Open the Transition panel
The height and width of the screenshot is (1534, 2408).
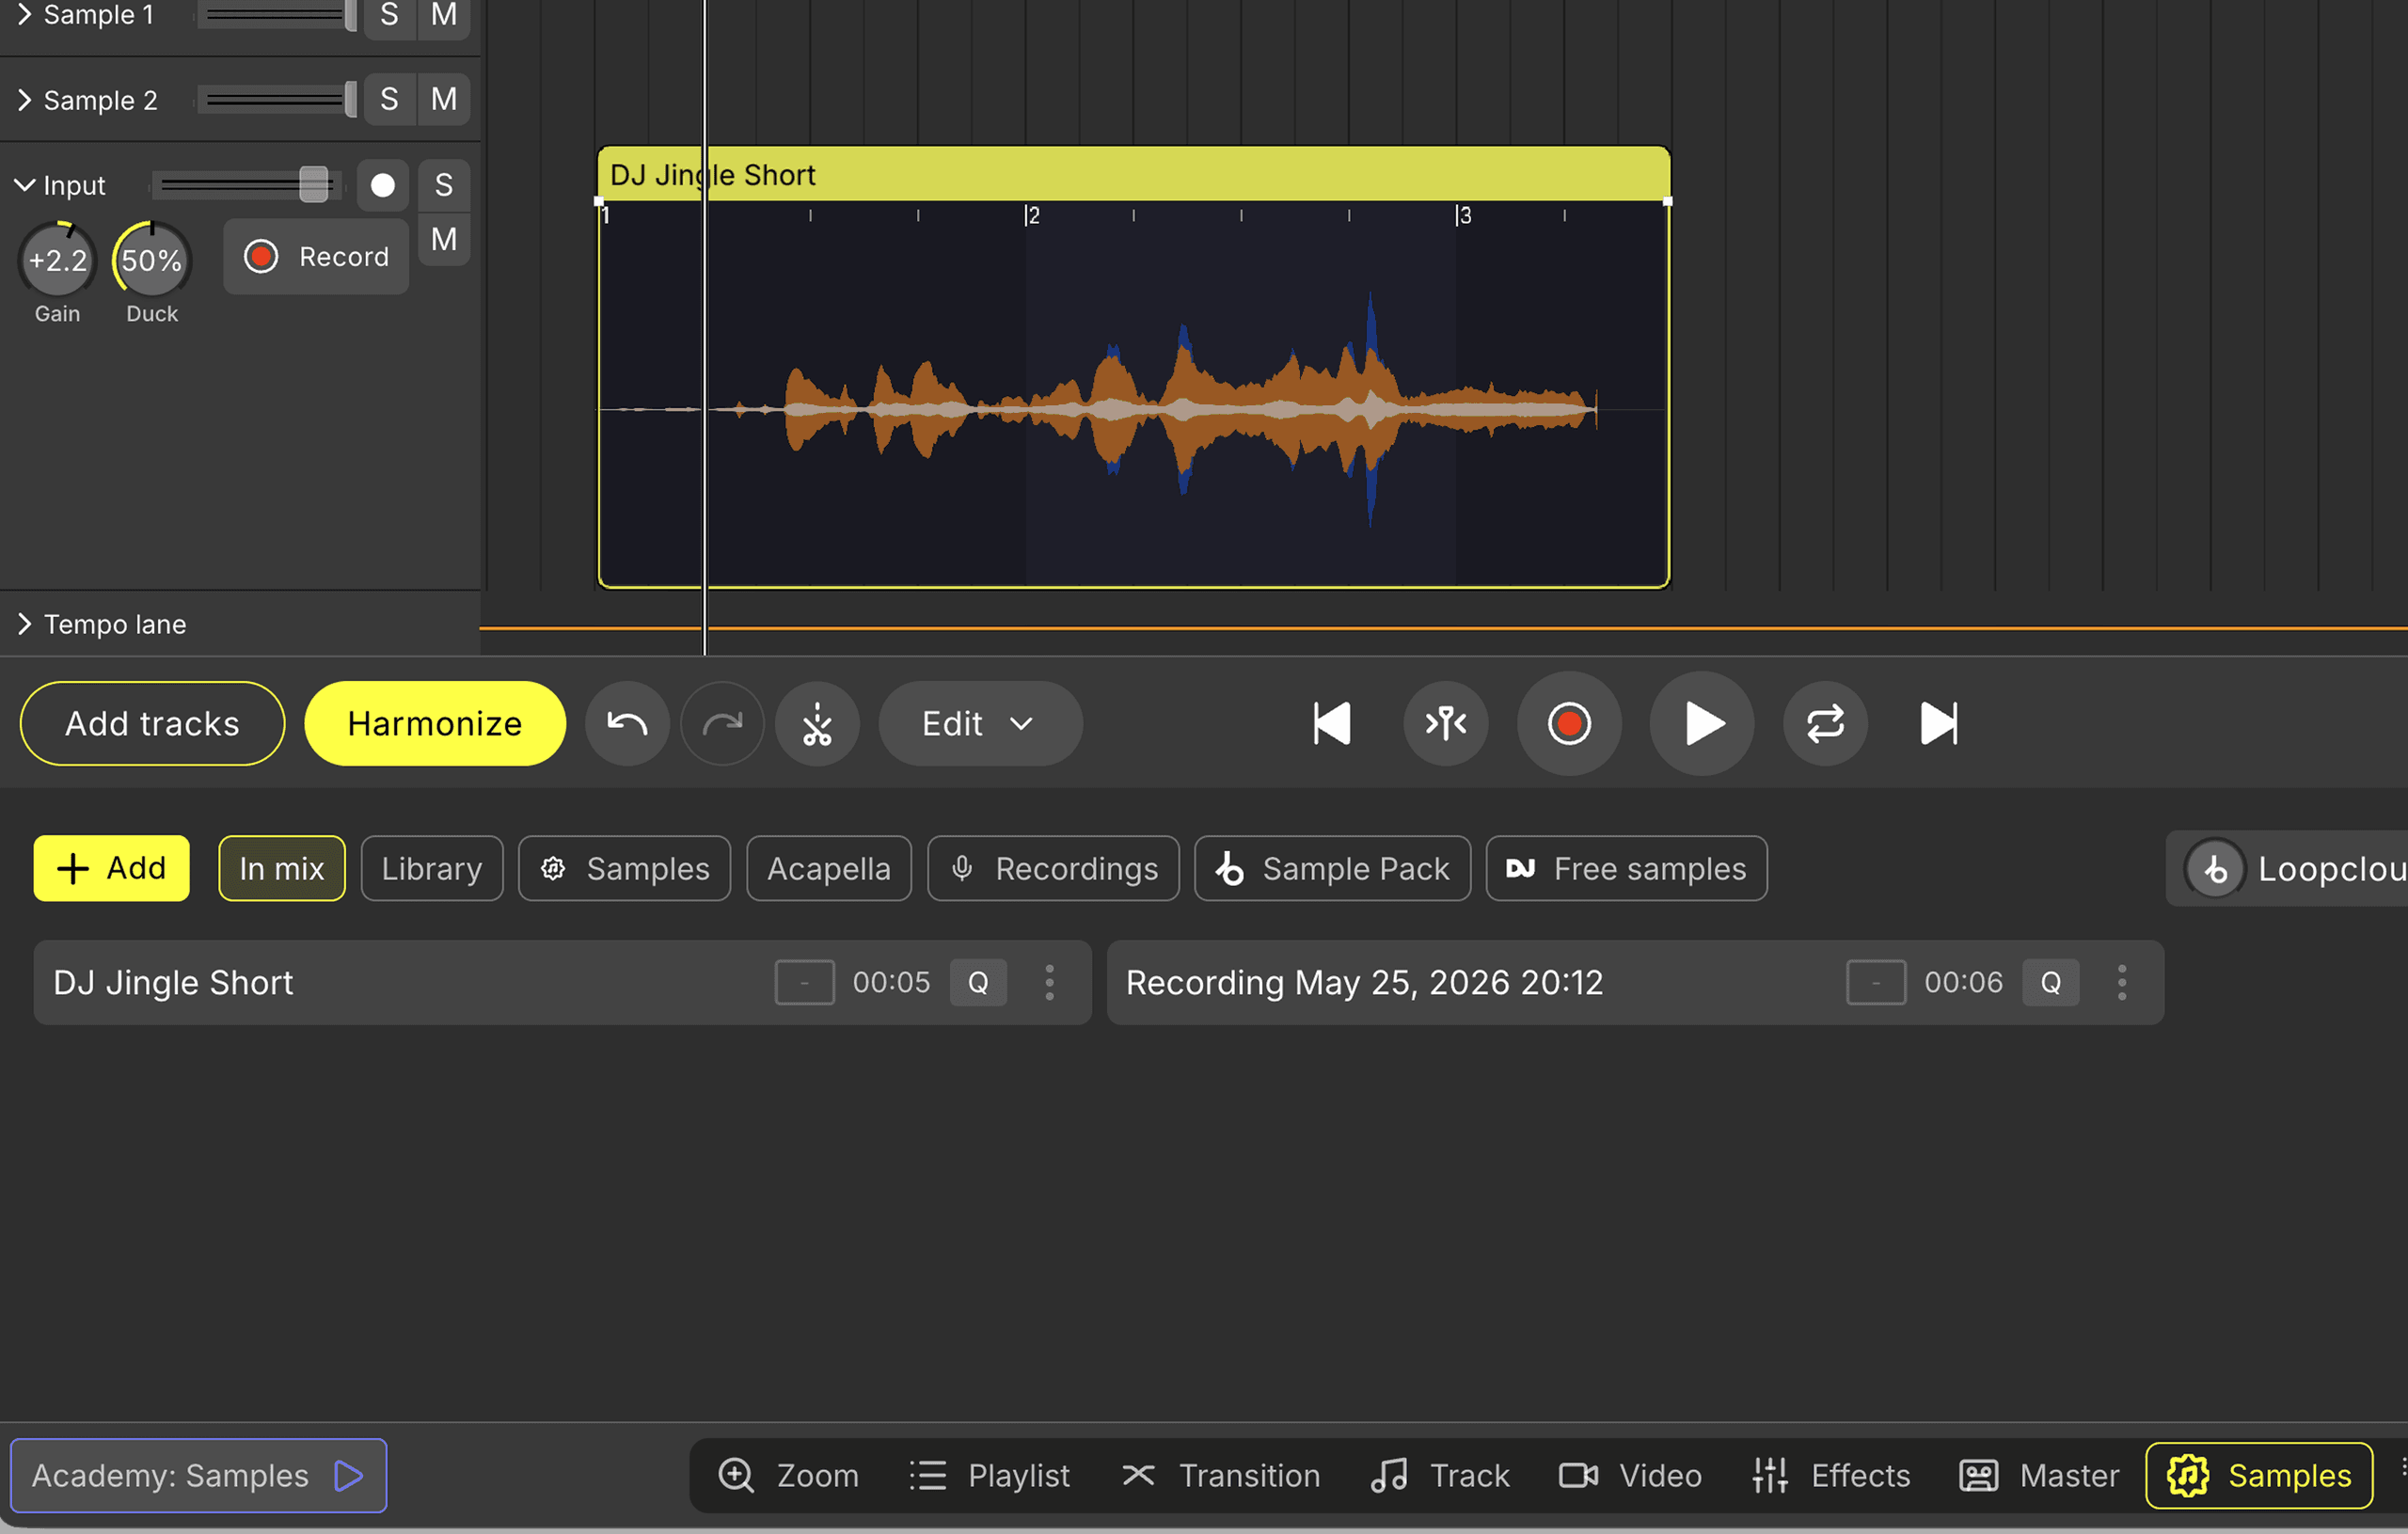pyautogui.click(x=1221, y=1475)
